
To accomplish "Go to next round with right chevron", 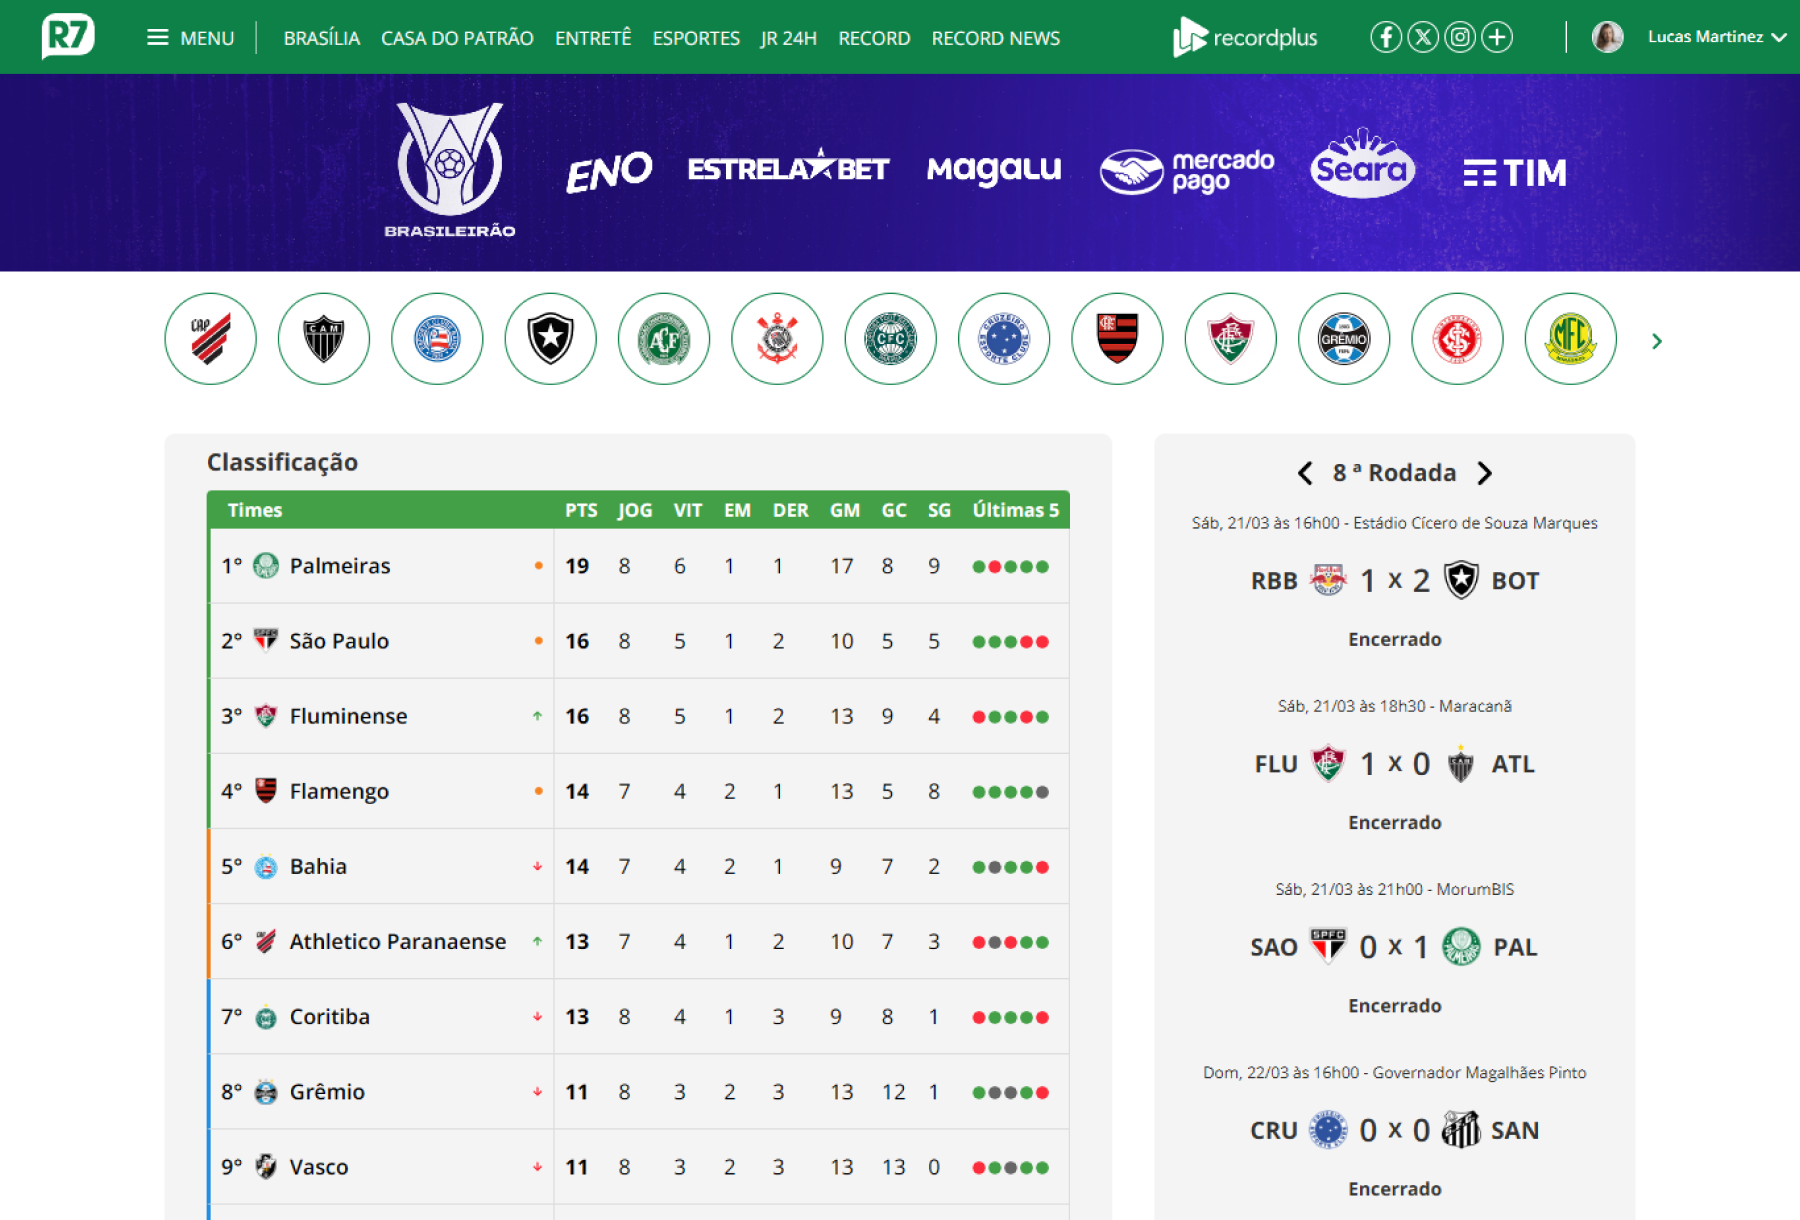I will (x=1485, y=473).
